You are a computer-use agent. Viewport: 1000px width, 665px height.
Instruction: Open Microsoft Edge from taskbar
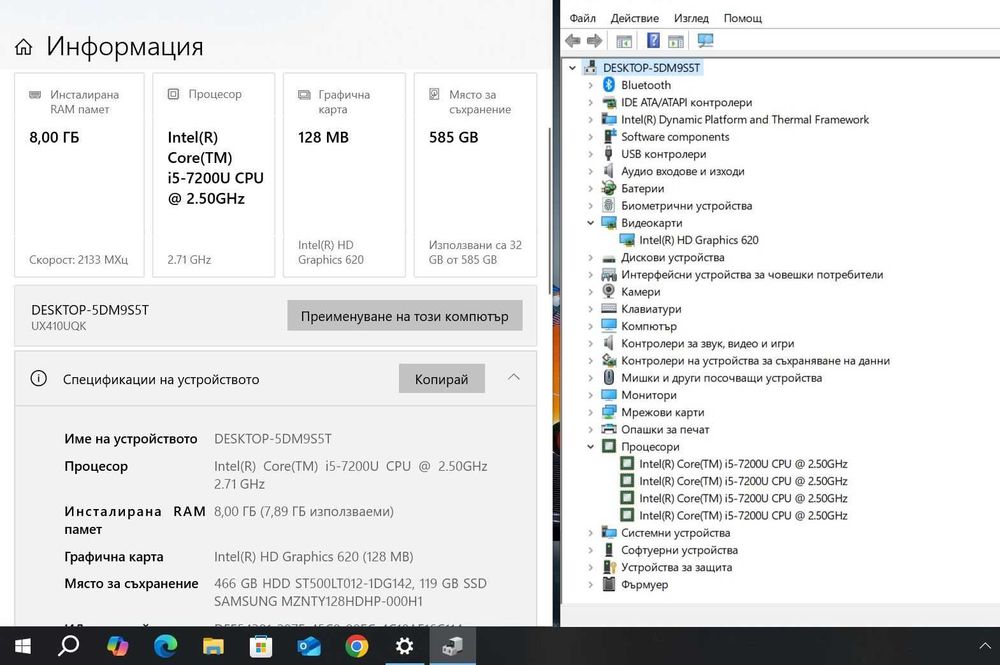coord(166,647)
